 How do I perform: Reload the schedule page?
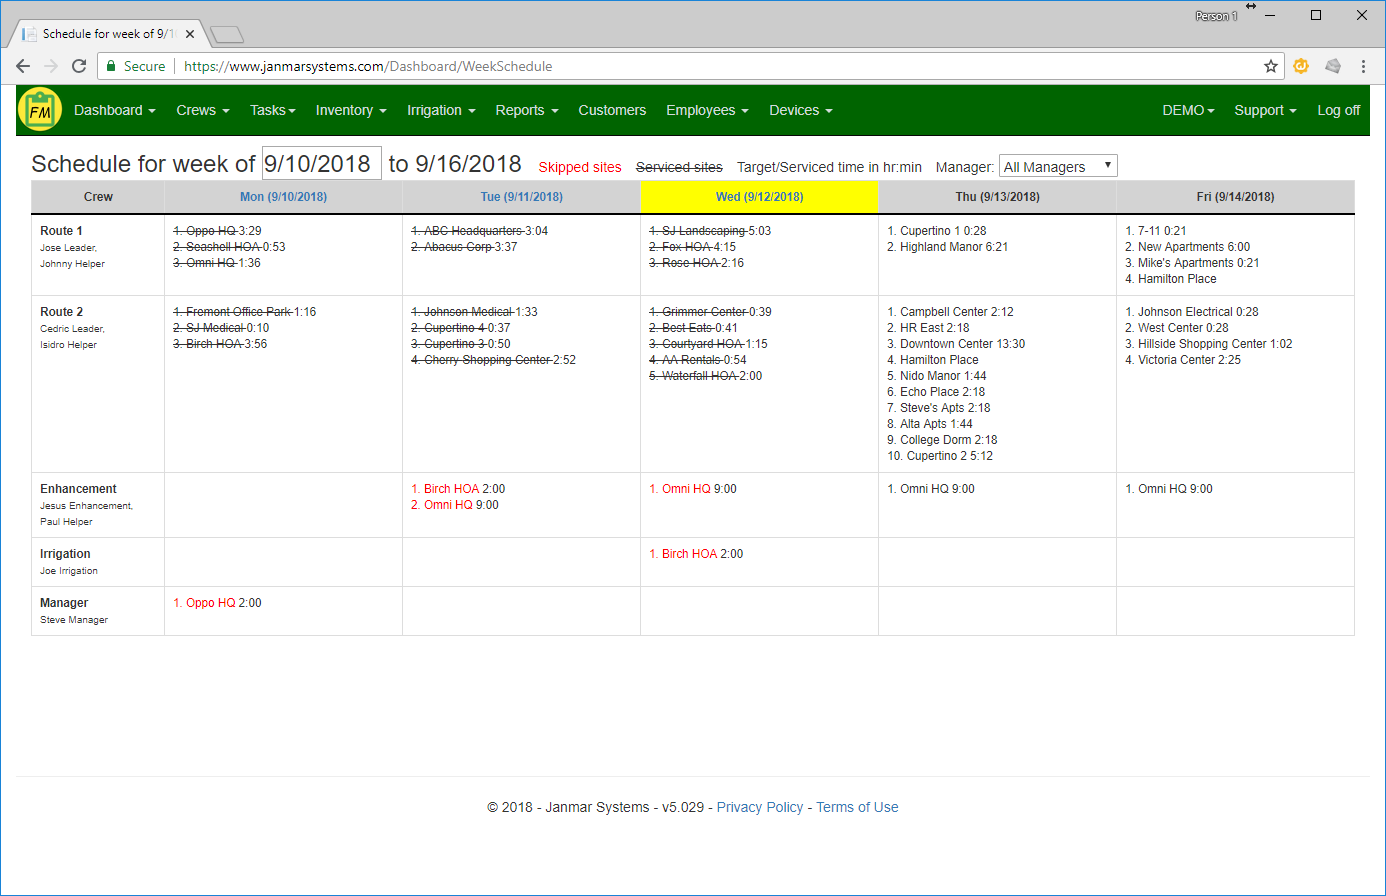[x=79, y=66]
